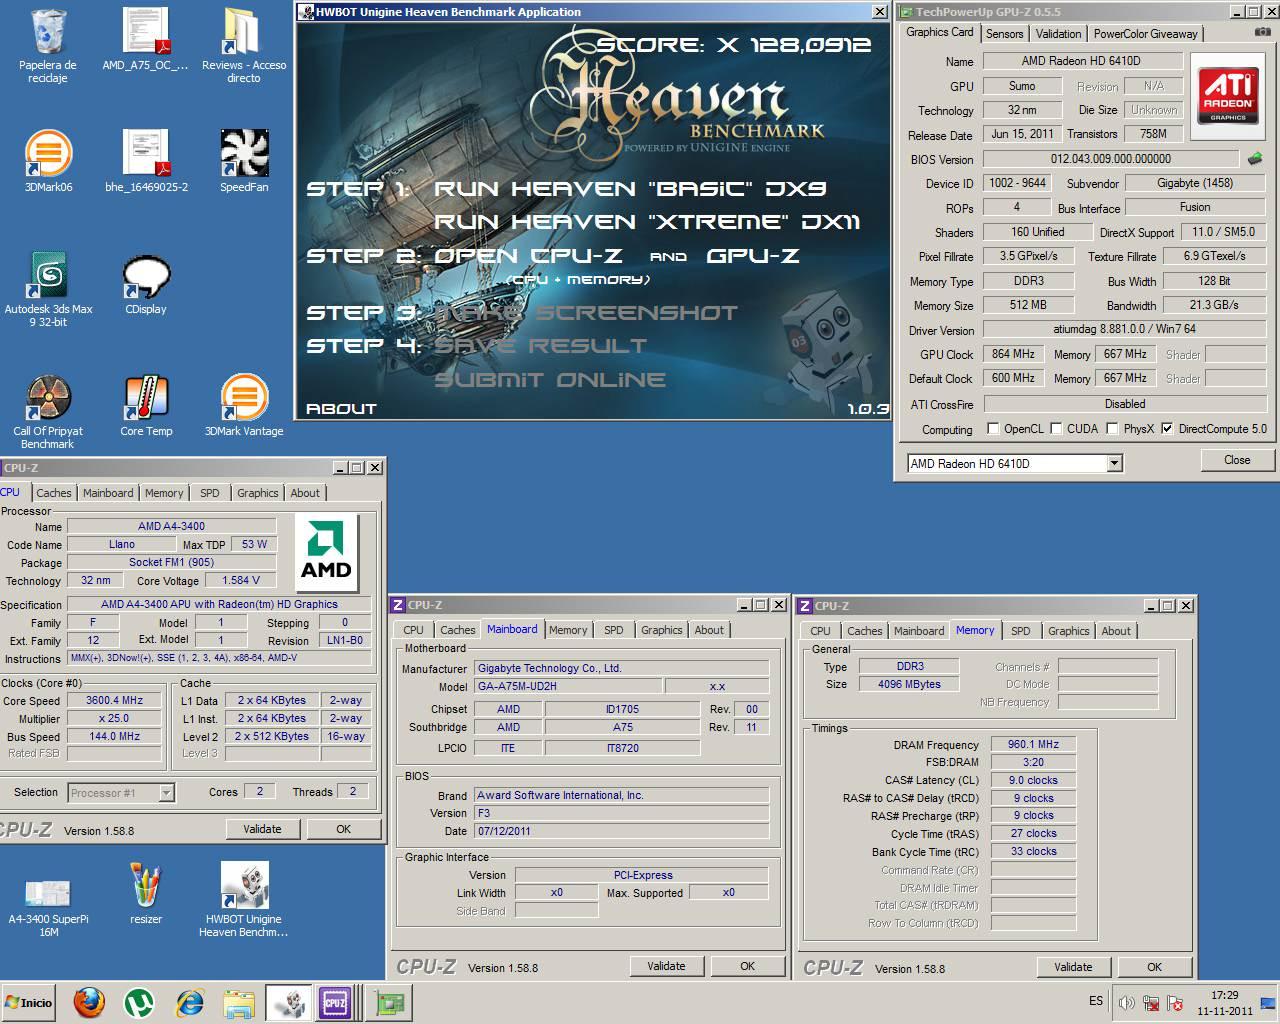Screen dimensions: 1280x1024
Task: Click the volume speaker tray icon
Action: click(1127, 1003)
